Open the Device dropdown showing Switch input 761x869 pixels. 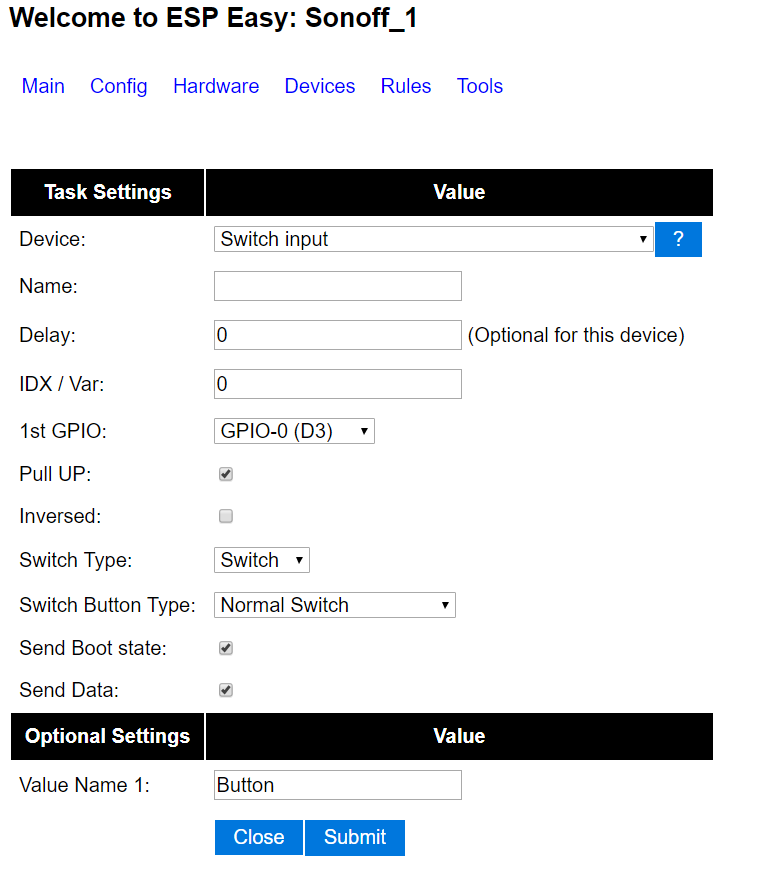433,239
